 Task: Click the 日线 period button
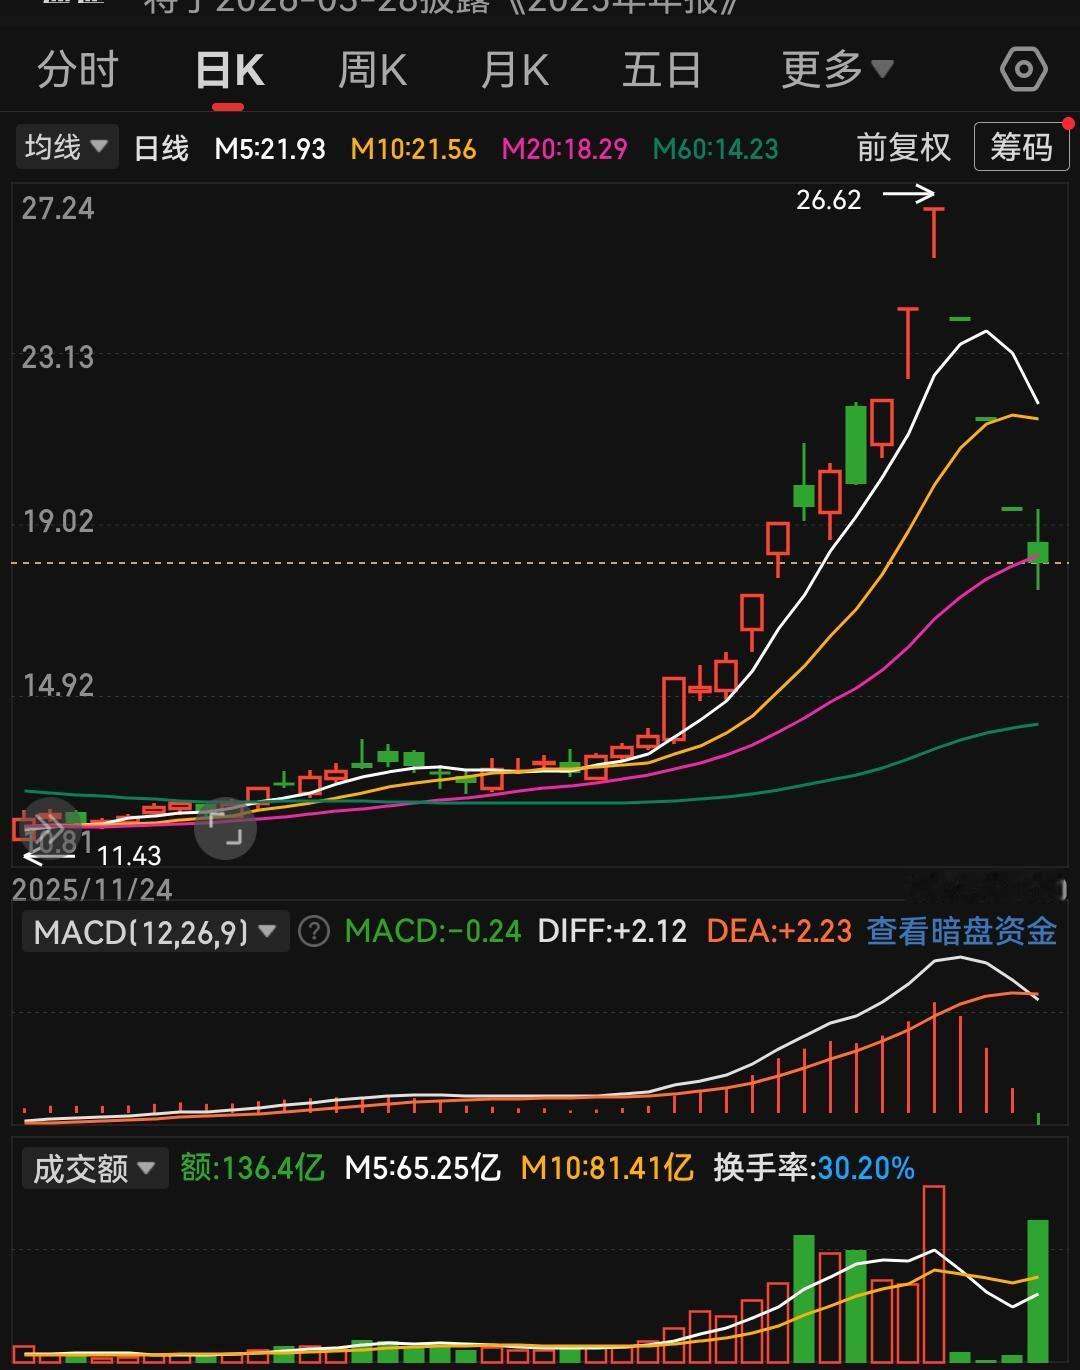(160, 147)
